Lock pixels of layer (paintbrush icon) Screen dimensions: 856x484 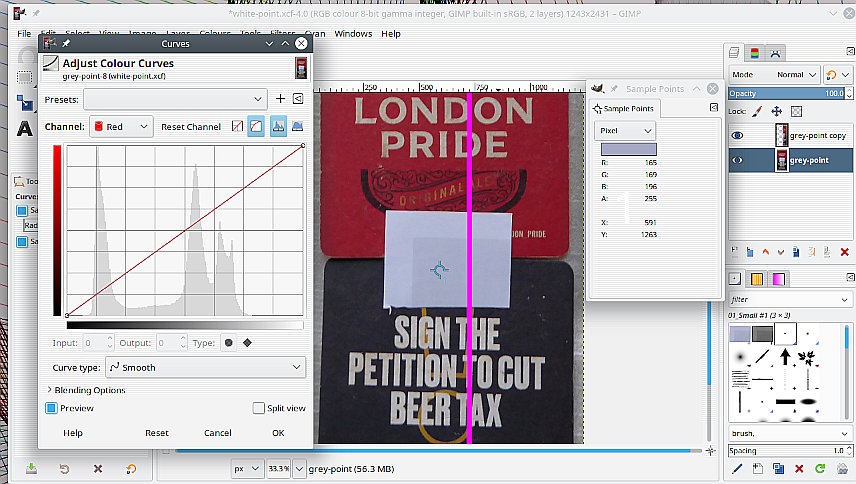click(757, 111)
